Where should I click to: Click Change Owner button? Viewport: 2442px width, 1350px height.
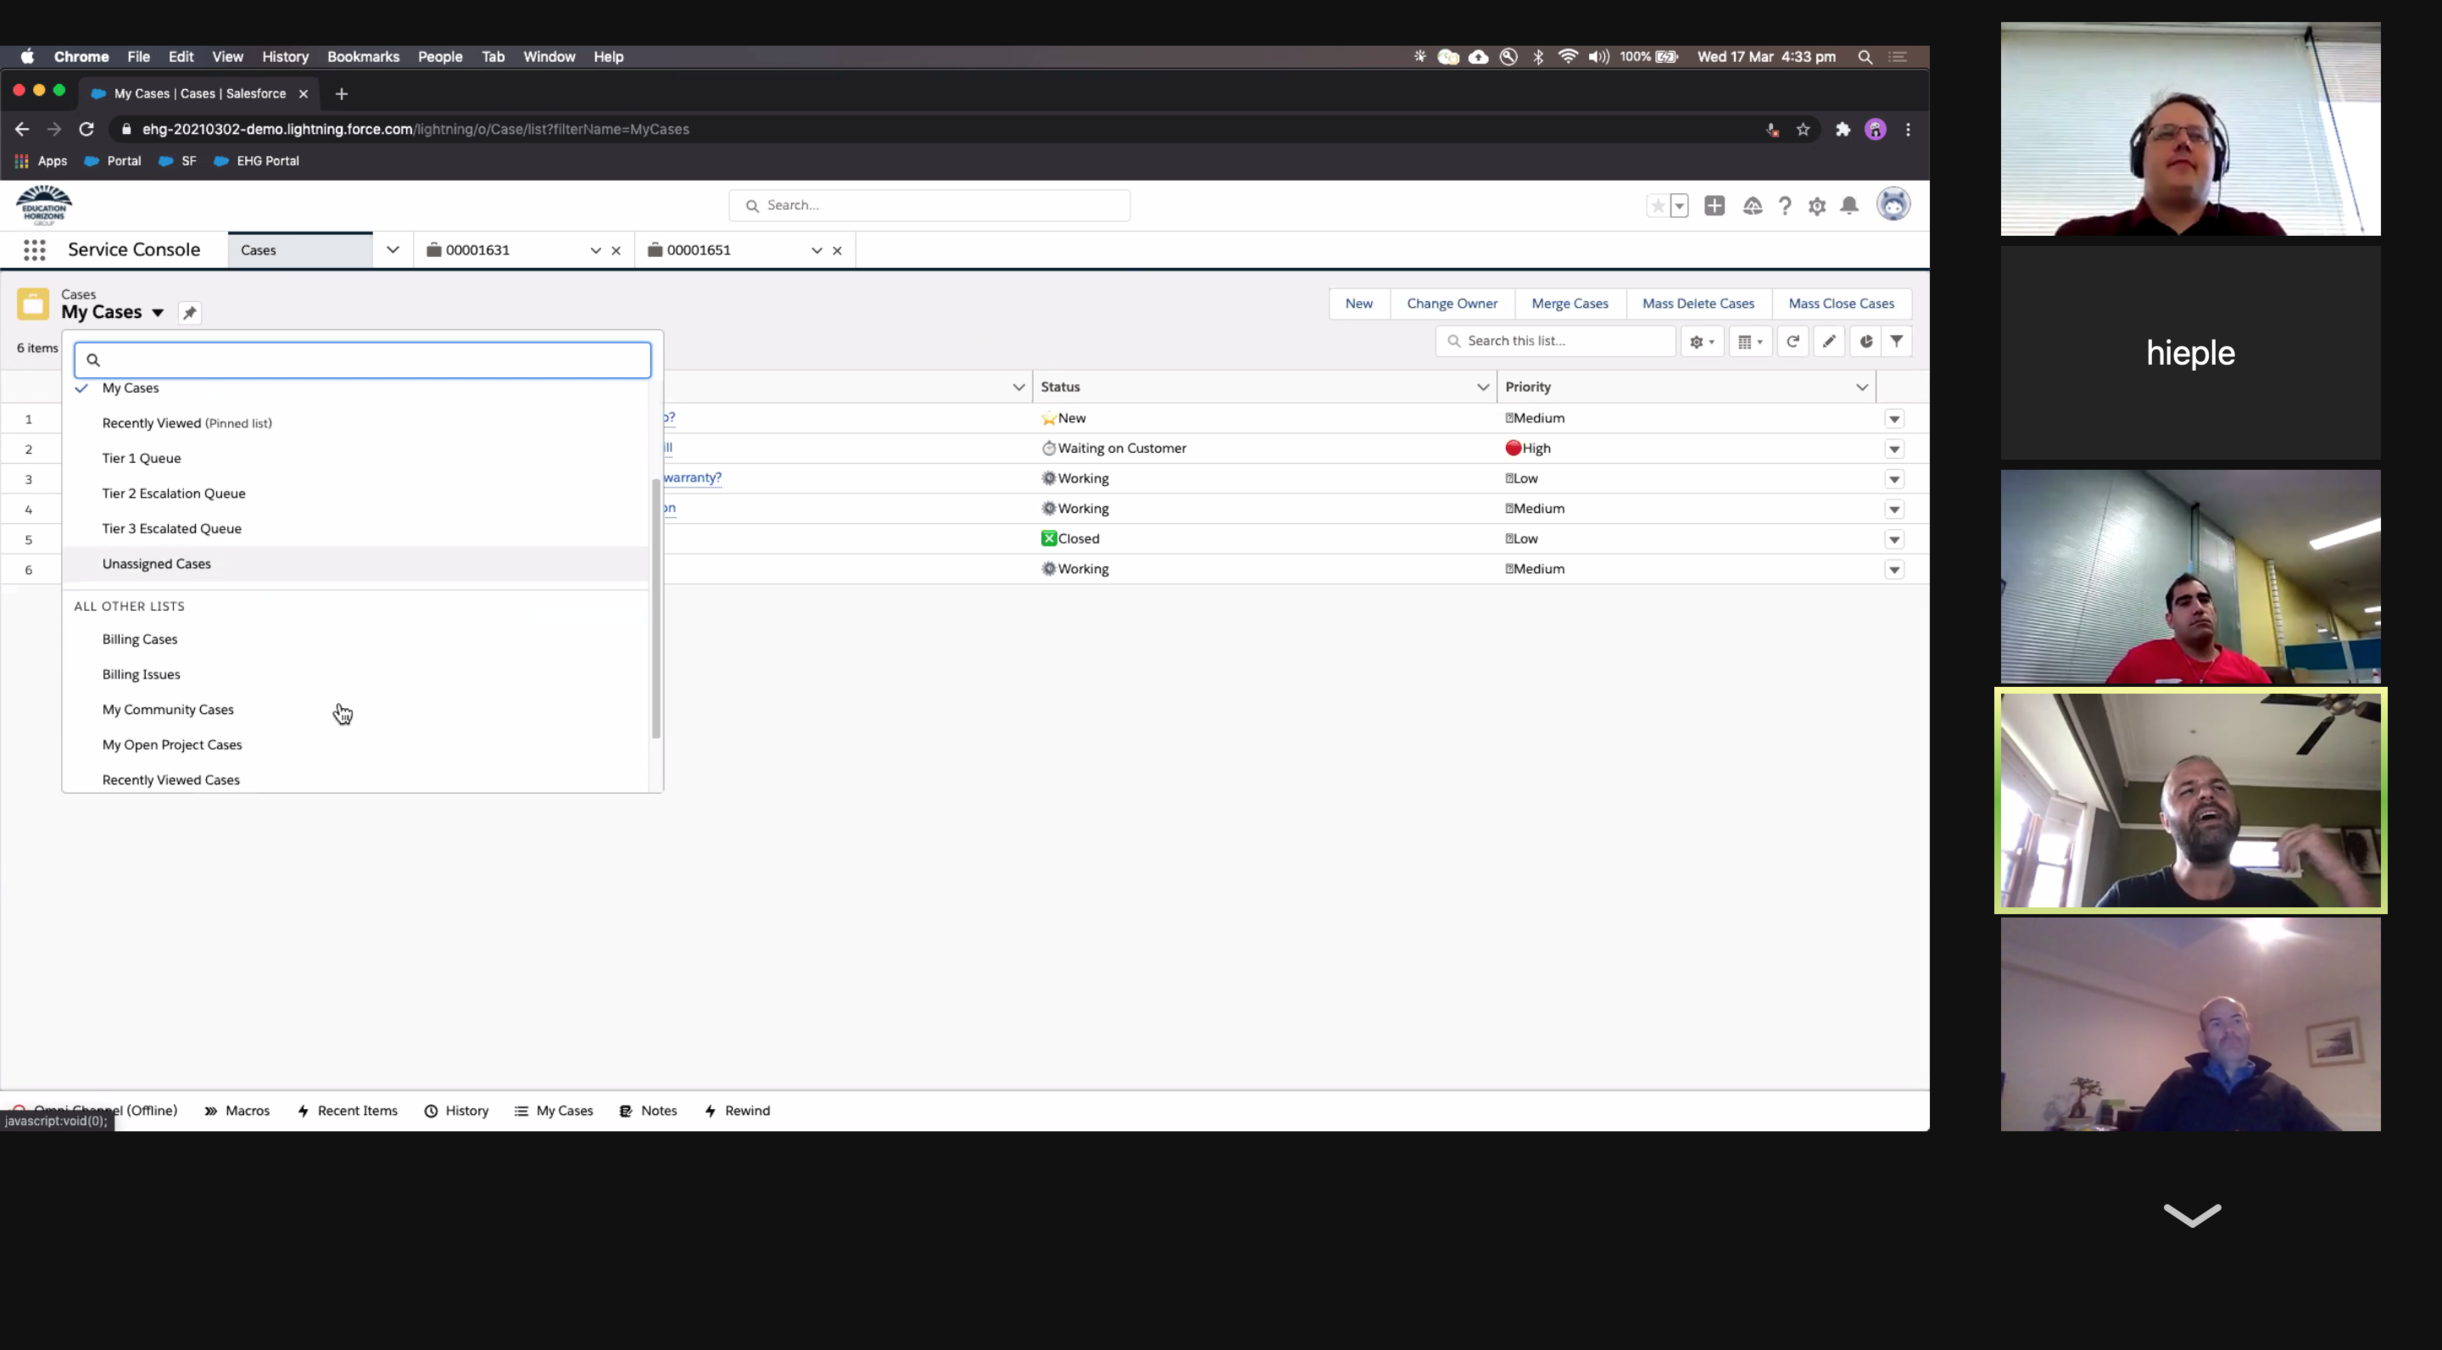pyautogui.click(x=1451, y=304)
